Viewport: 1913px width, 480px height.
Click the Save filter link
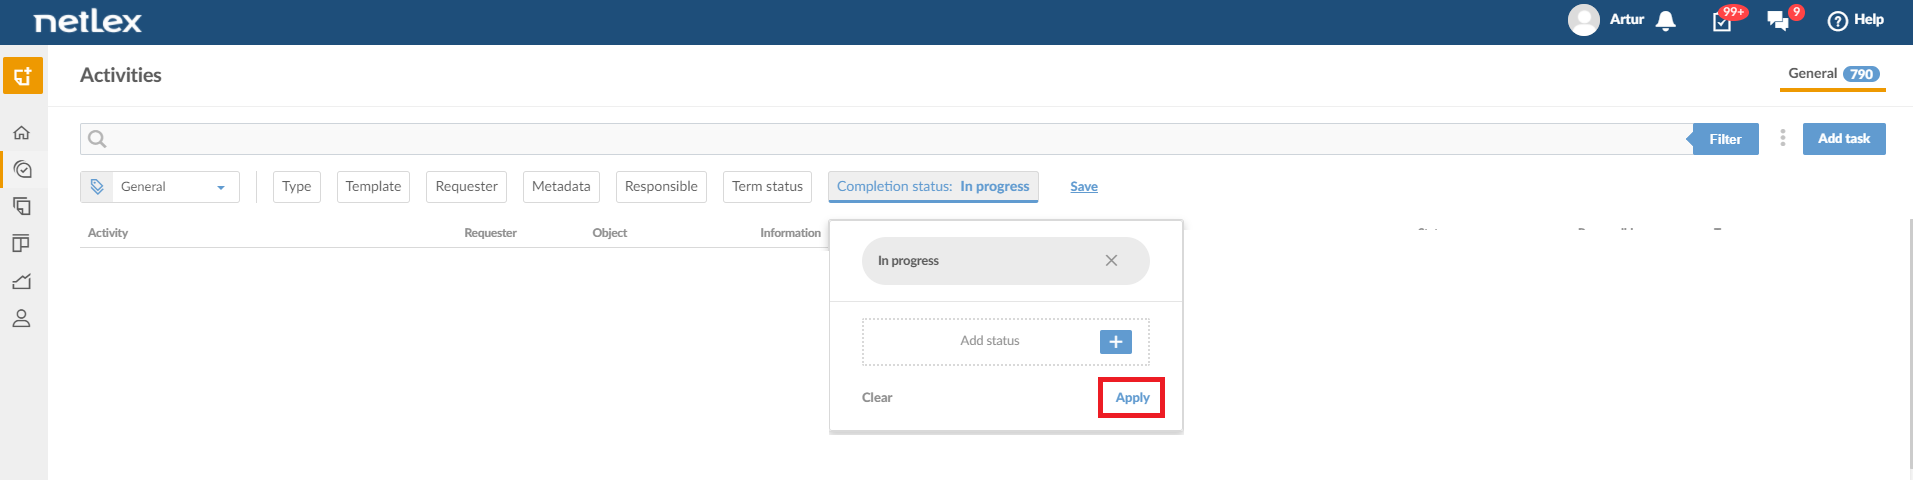point(1084,187)
